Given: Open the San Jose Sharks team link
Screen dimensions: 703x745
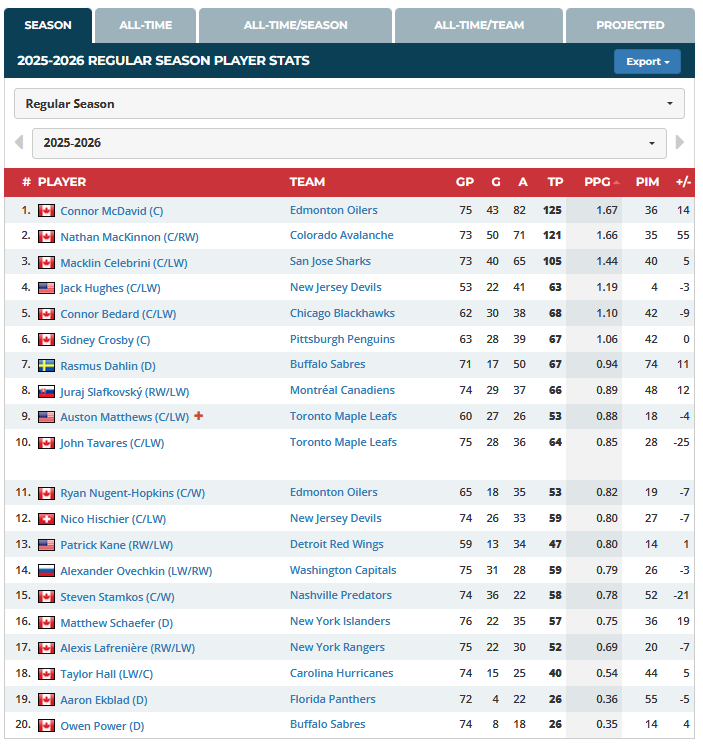Looking at the screenshot, I should coord(330,261).
